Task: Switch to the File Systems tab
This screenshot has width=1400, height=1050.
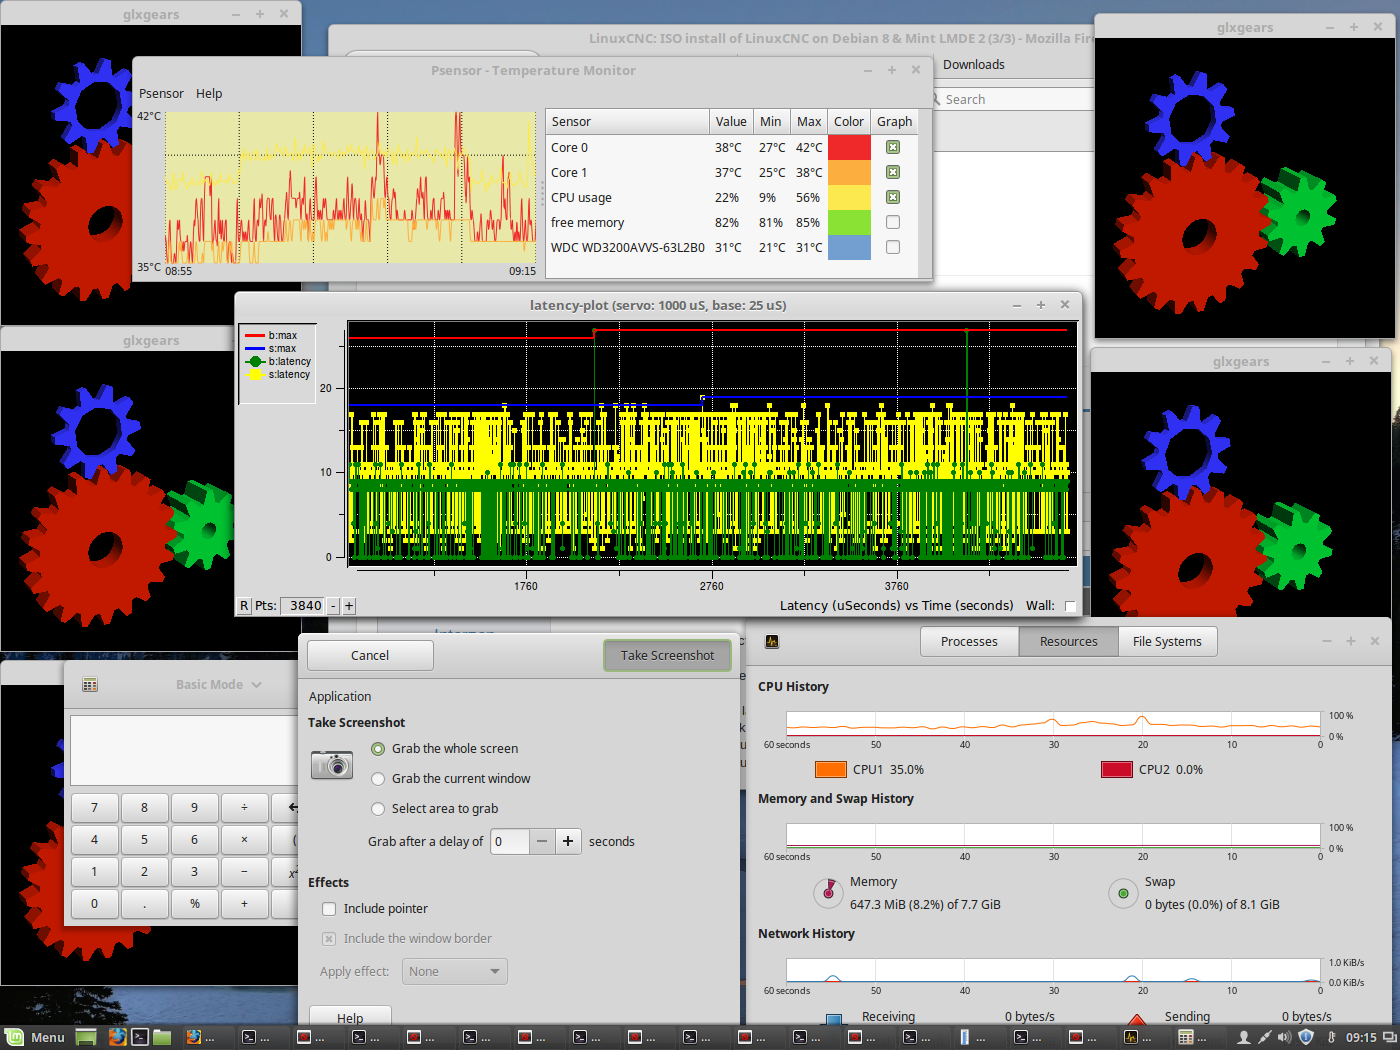Action: [1167, 642]
